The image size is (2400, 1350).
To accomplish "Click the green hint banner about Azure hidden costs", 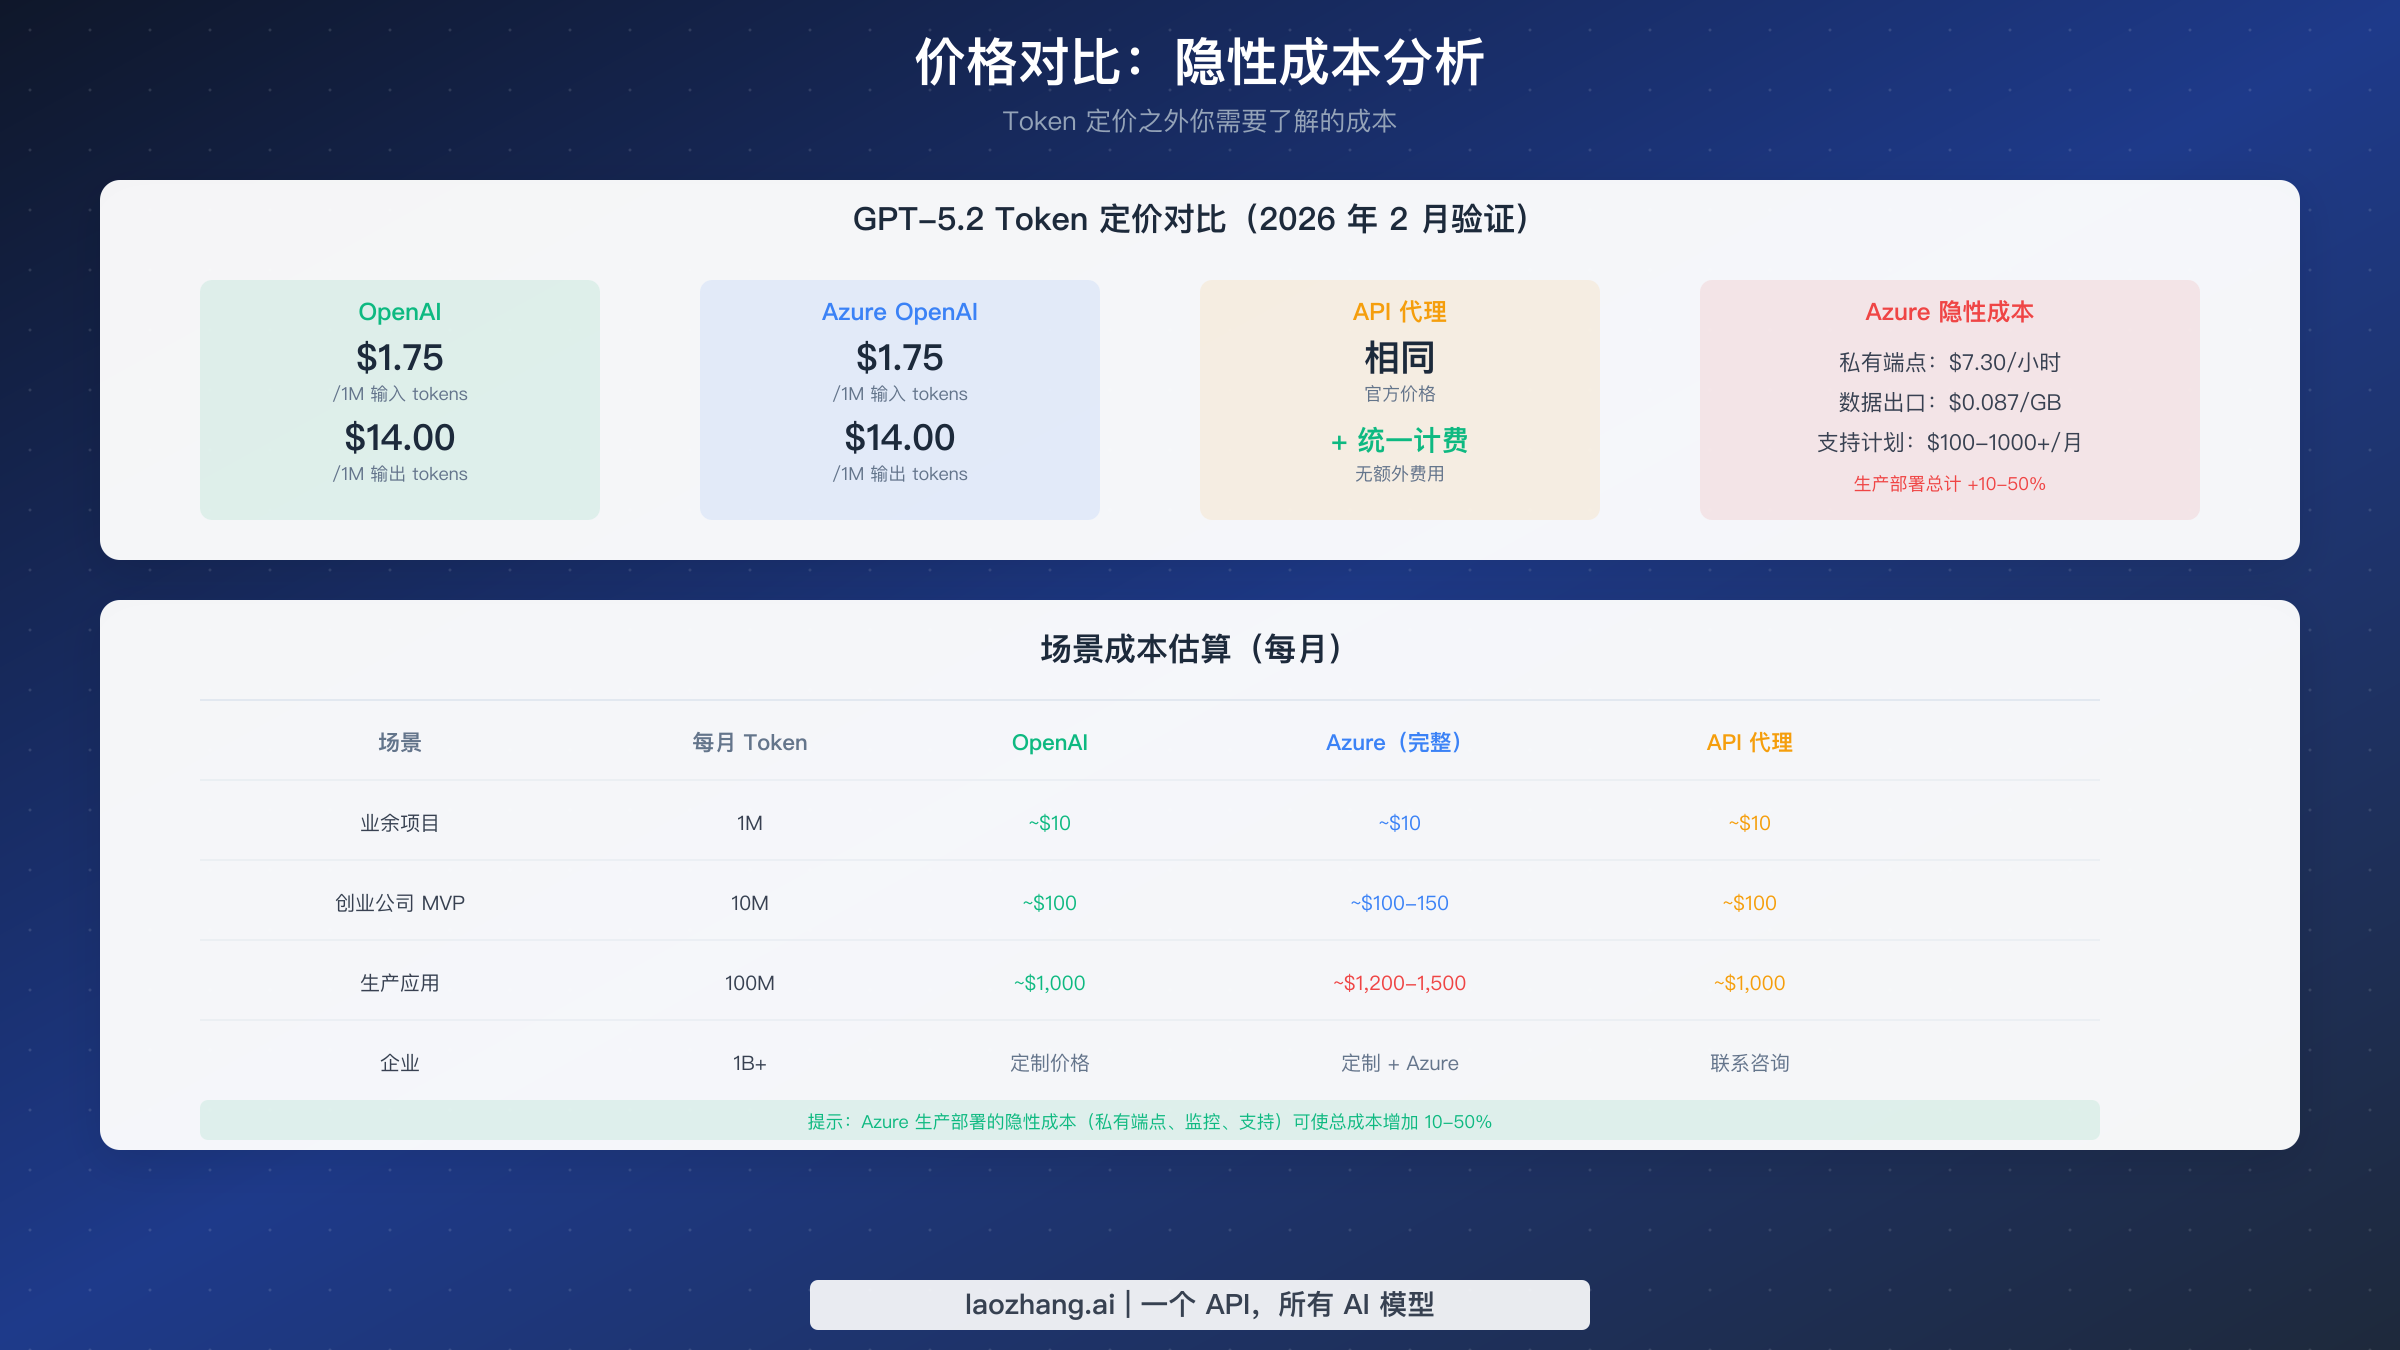I will pos(1149,1121).
